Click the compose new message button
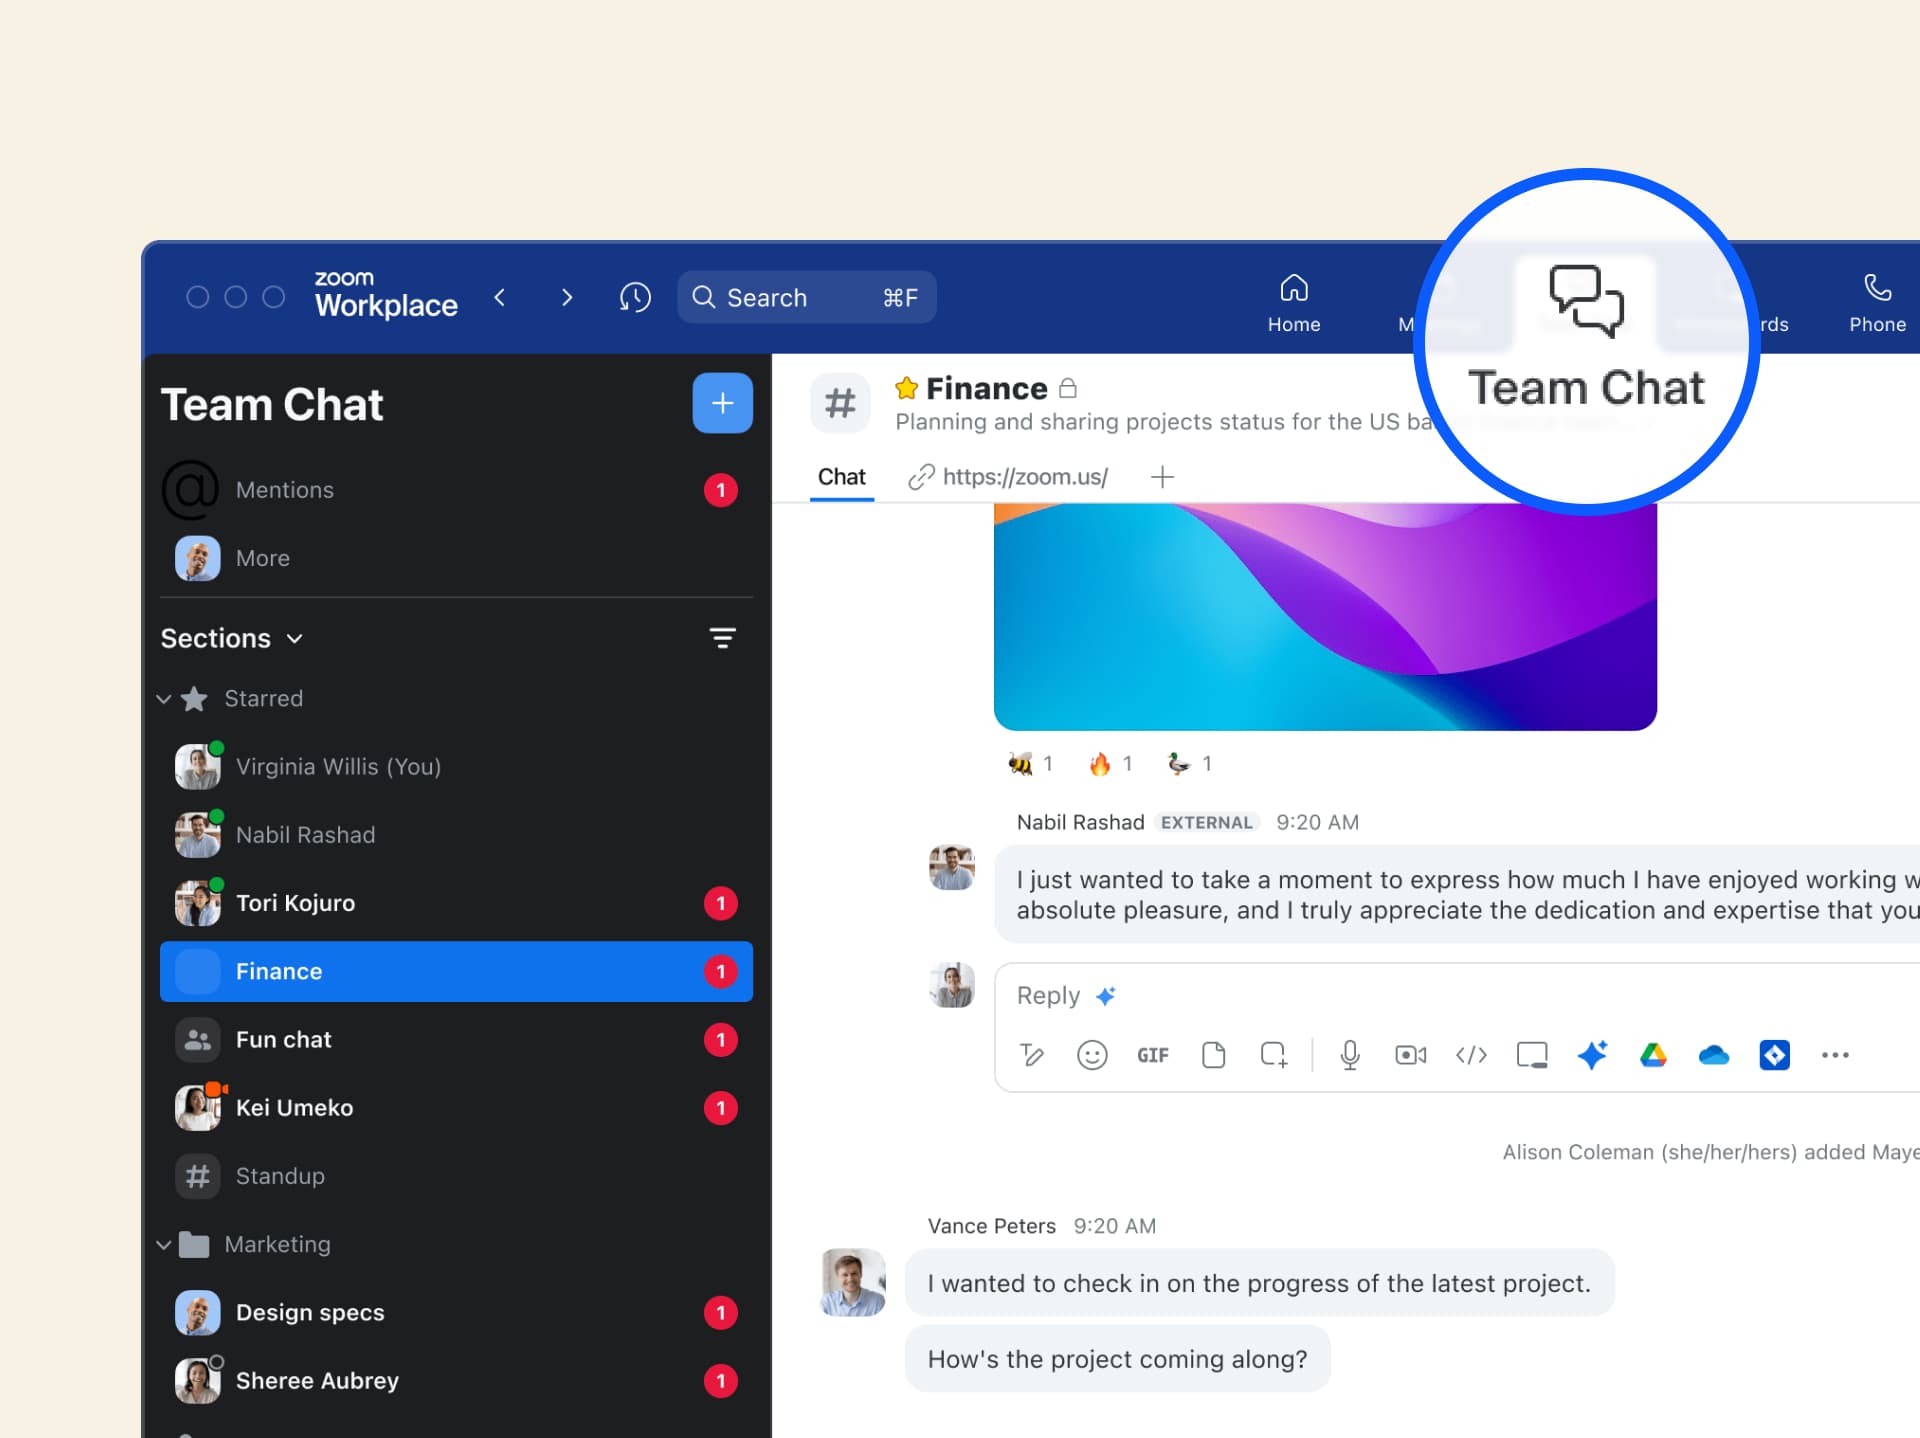Viewport: 1920px width, 1438px height. pyautogui.click(x=722, y=402)
